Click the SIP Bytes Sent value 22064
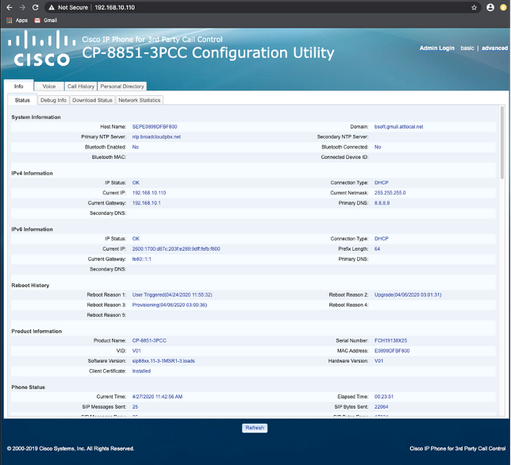 (381, 407)
